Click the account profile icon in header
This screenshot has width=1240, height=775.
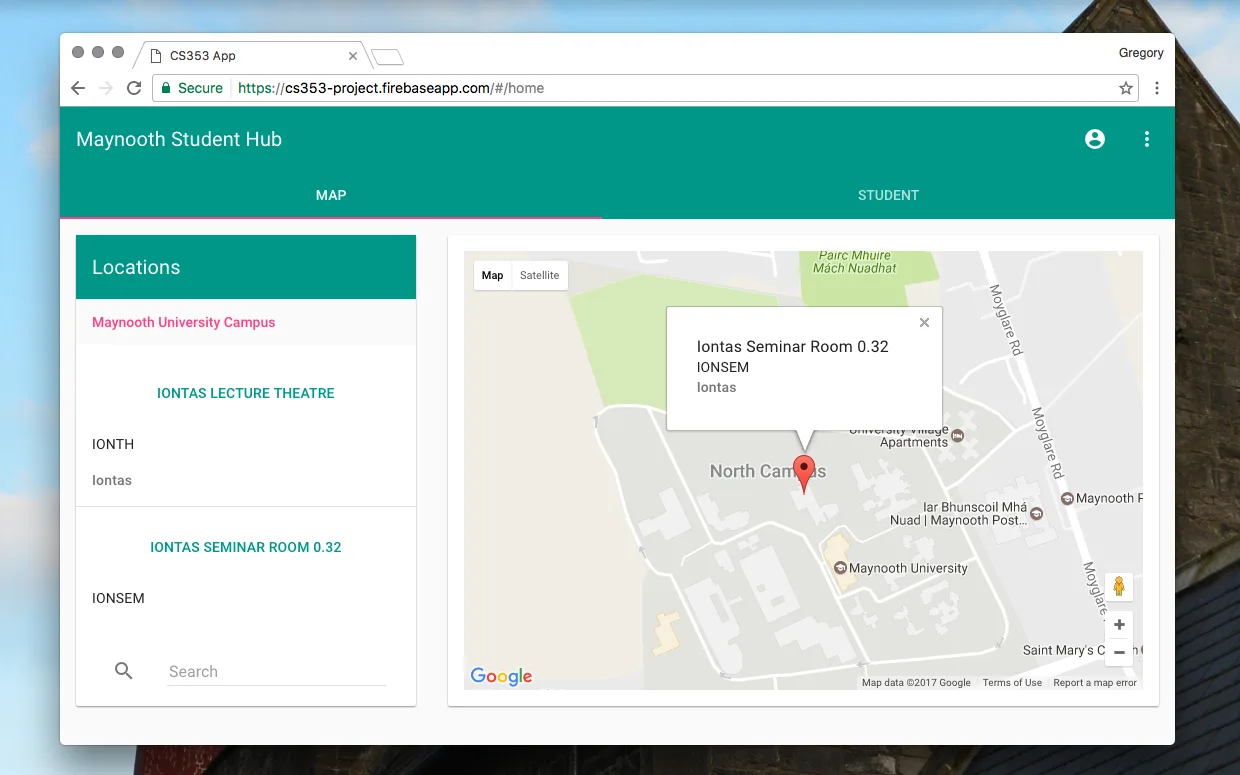pos(1095,139)
